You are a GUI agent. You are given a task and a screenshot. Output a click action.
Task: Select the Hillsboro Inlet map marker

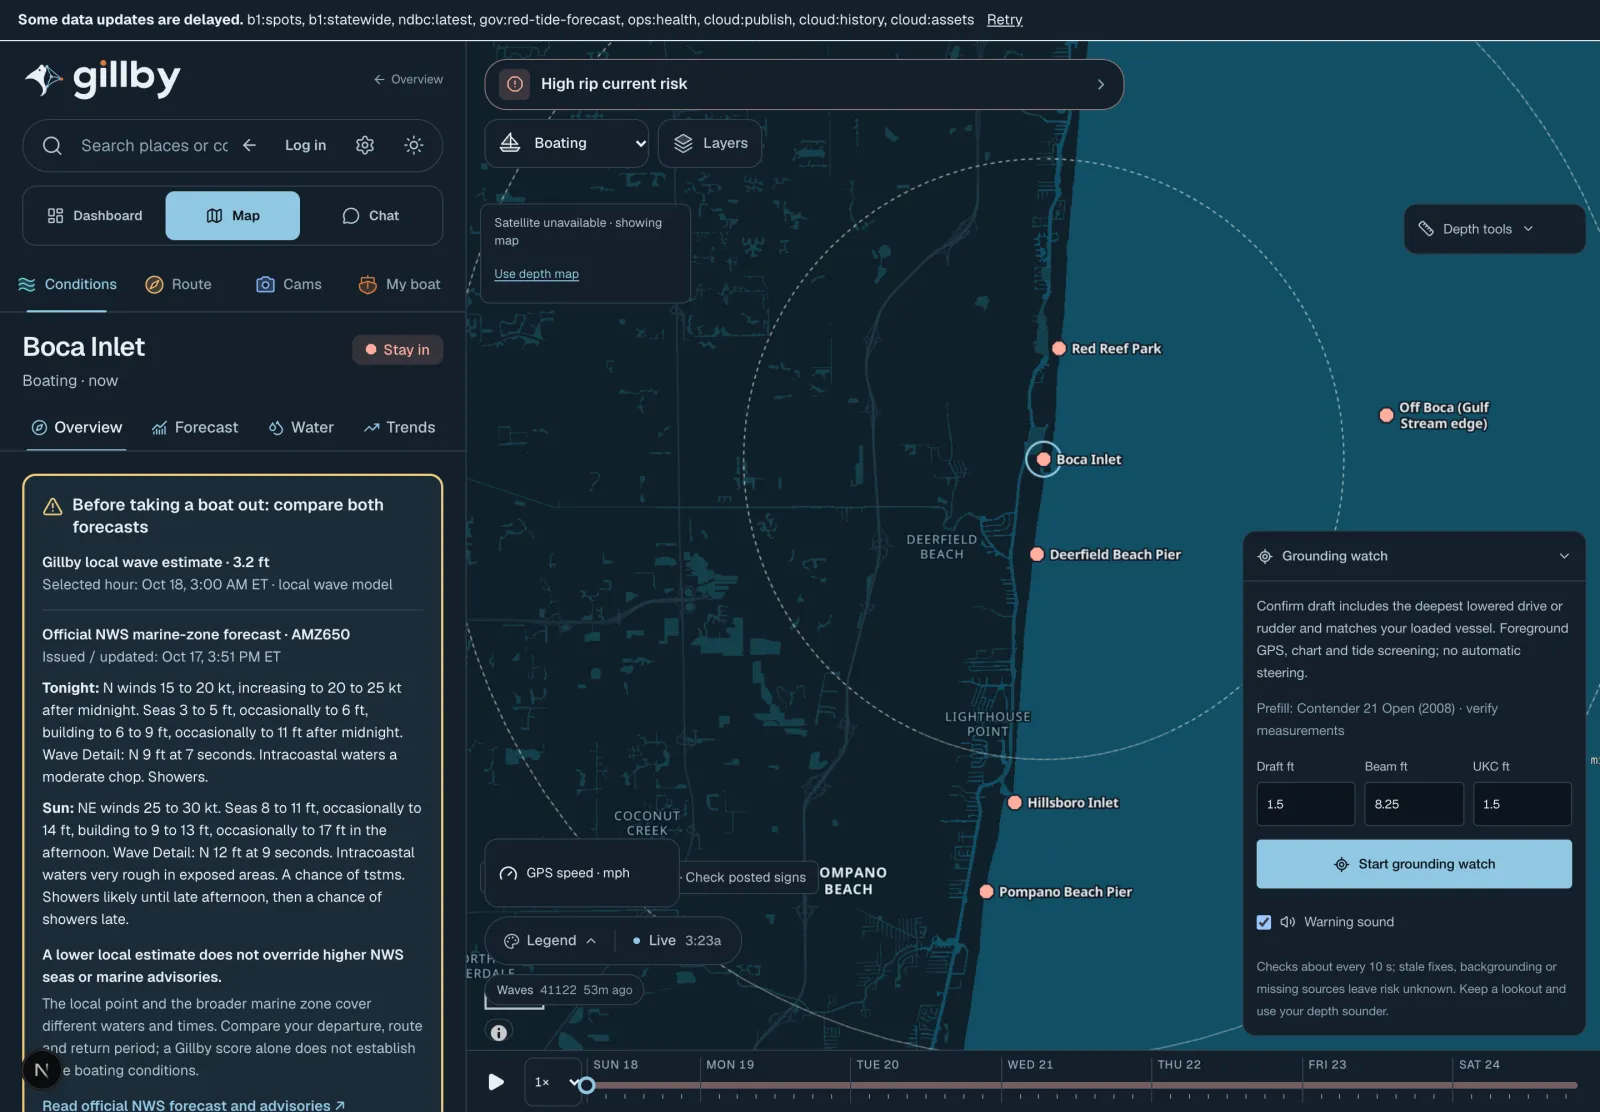click(1014, 802)
